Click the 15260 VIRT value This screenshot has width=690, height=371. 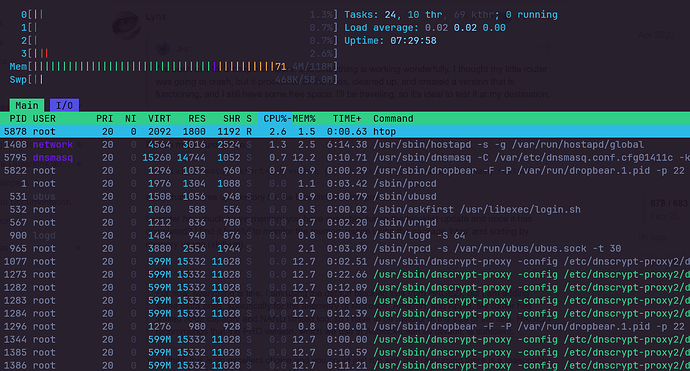click(157, 158)
